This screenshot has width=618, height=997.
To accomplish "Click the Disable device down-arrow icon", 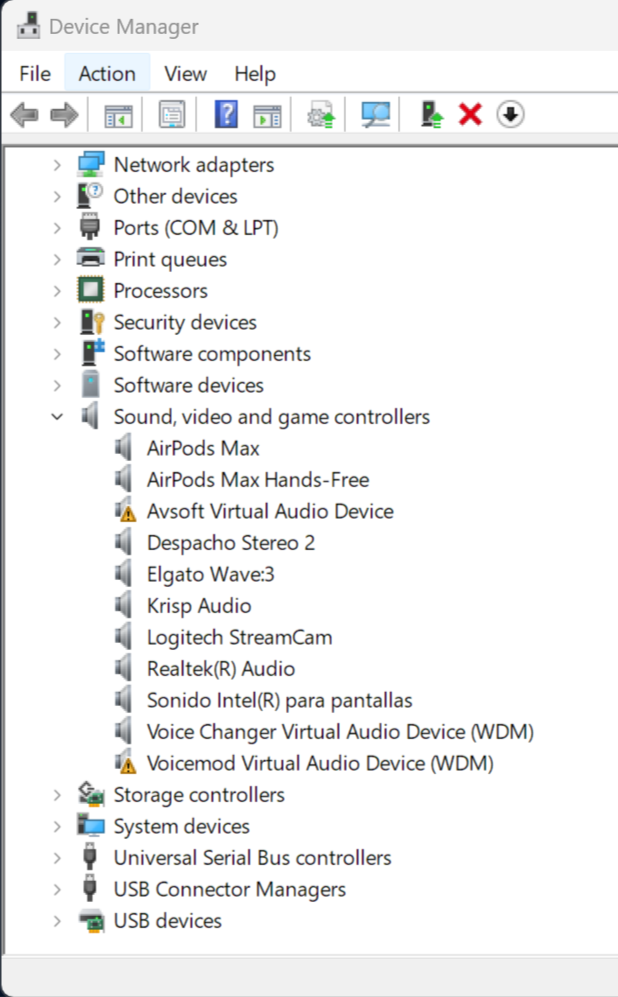I will pos(510,116).
